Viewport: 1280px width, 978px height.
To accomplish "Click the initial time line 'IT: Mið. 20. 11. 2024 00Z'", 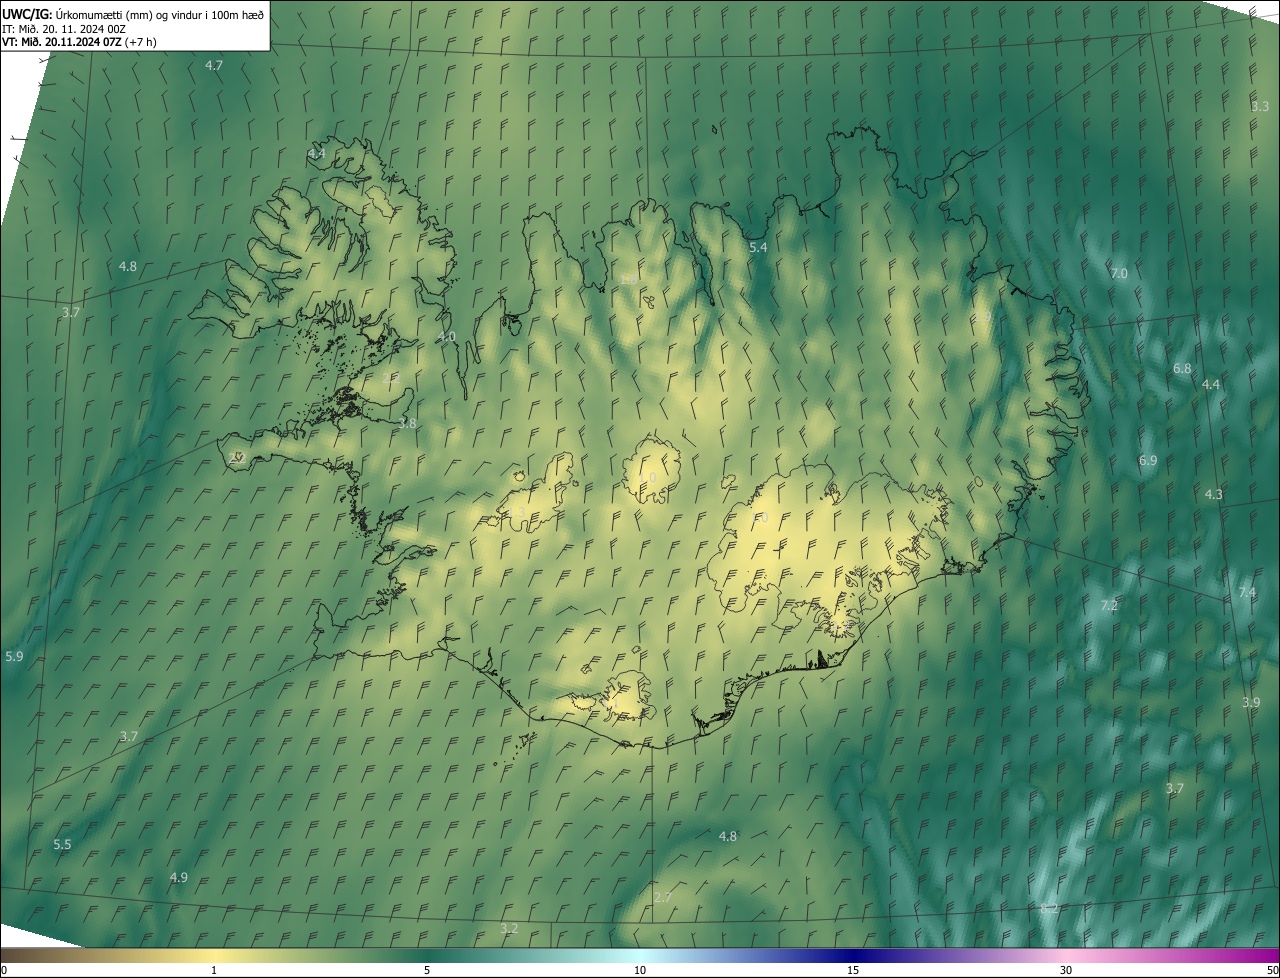I will point(63,28).
